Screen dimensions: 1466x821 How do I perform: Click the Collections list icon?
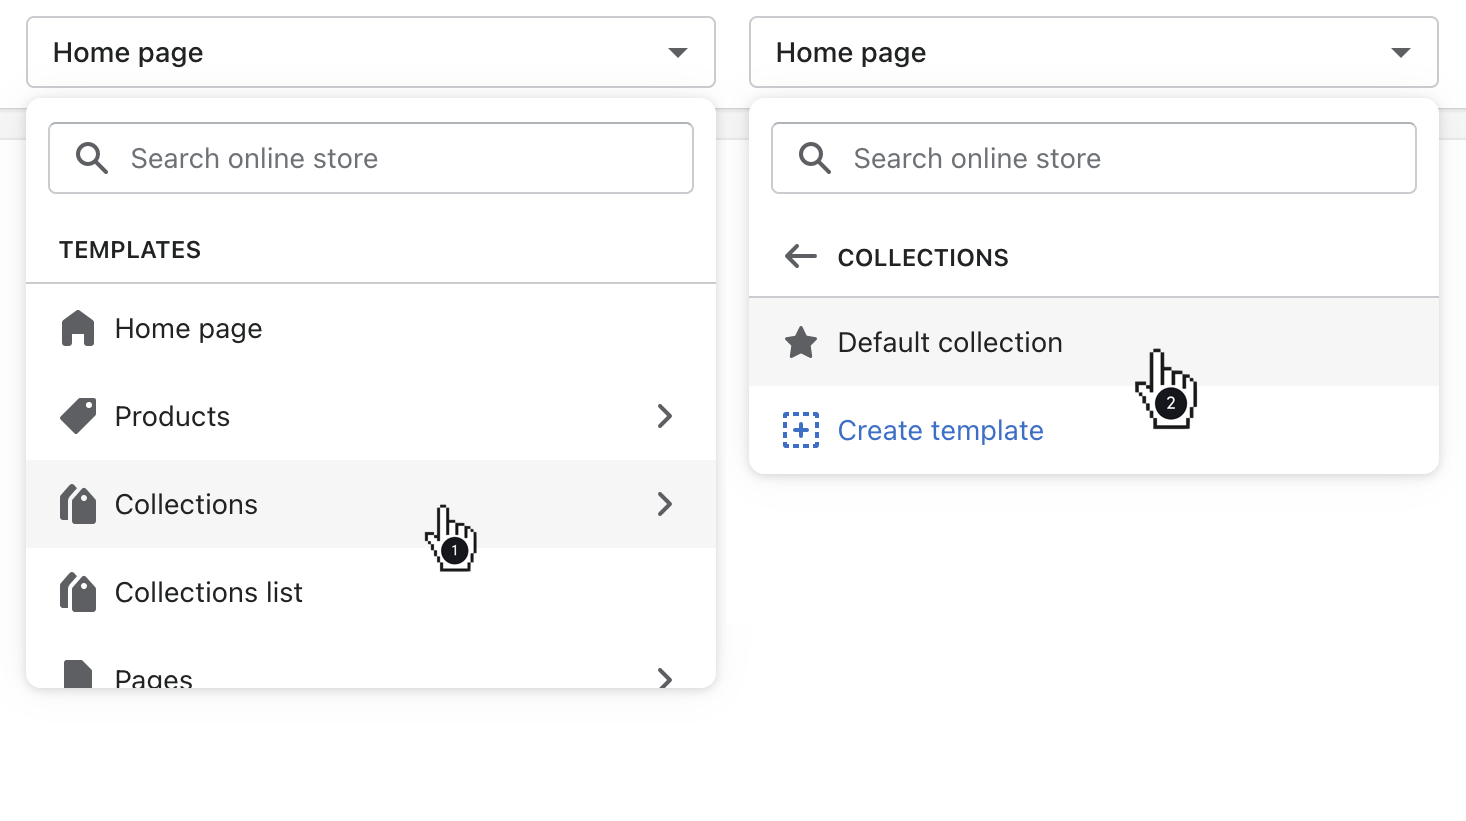[78, 592]
